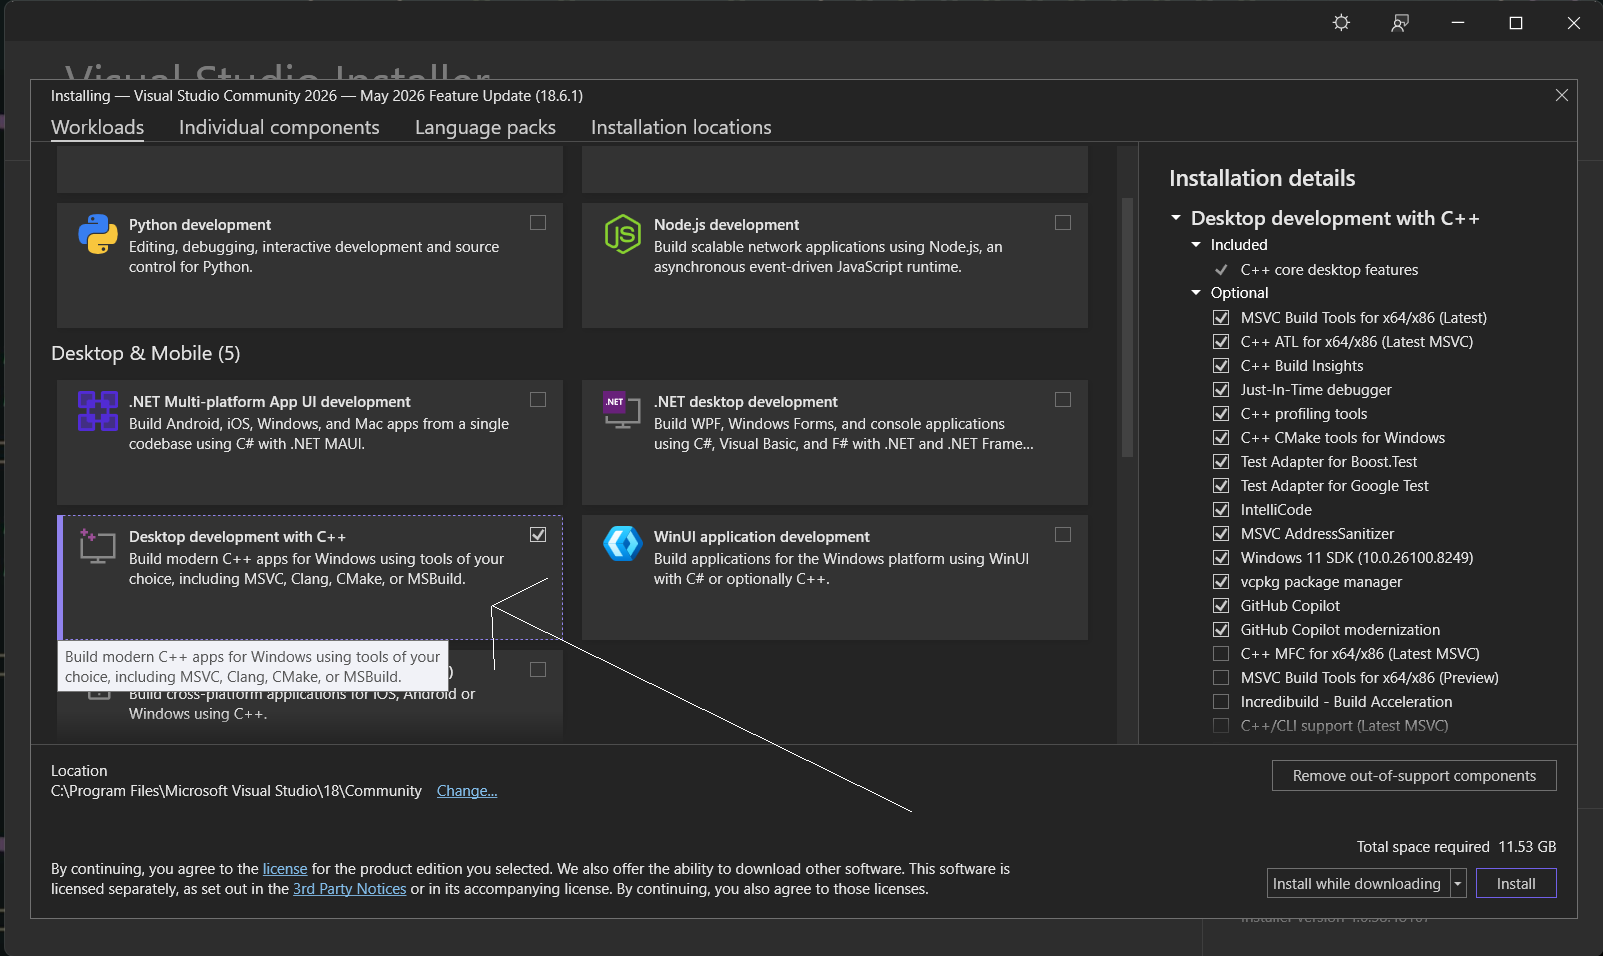Click the .NET desktop development icon

coord(622,410)
